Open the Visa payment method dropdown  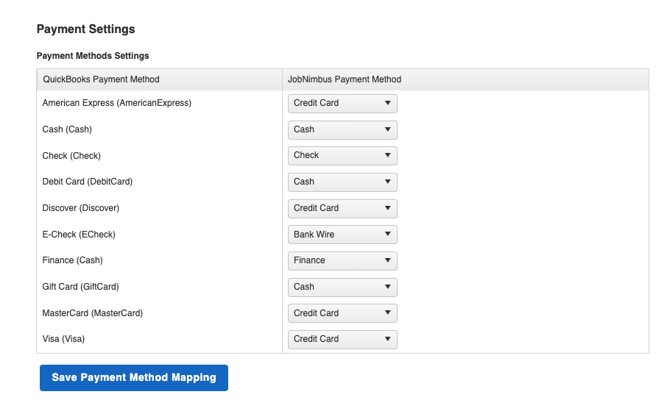pos(342,339)
